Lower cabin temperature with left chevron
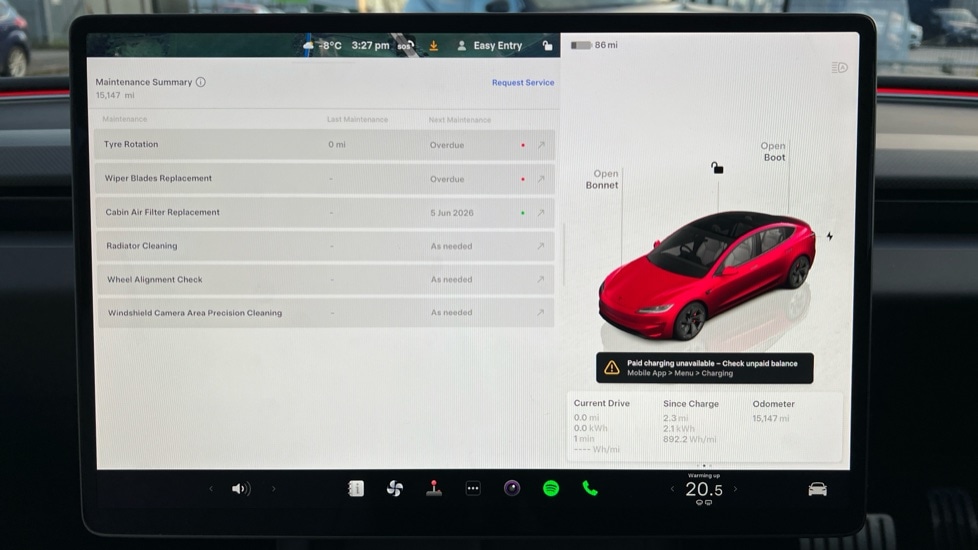The image size is (978, 550). tap(672, 489)
